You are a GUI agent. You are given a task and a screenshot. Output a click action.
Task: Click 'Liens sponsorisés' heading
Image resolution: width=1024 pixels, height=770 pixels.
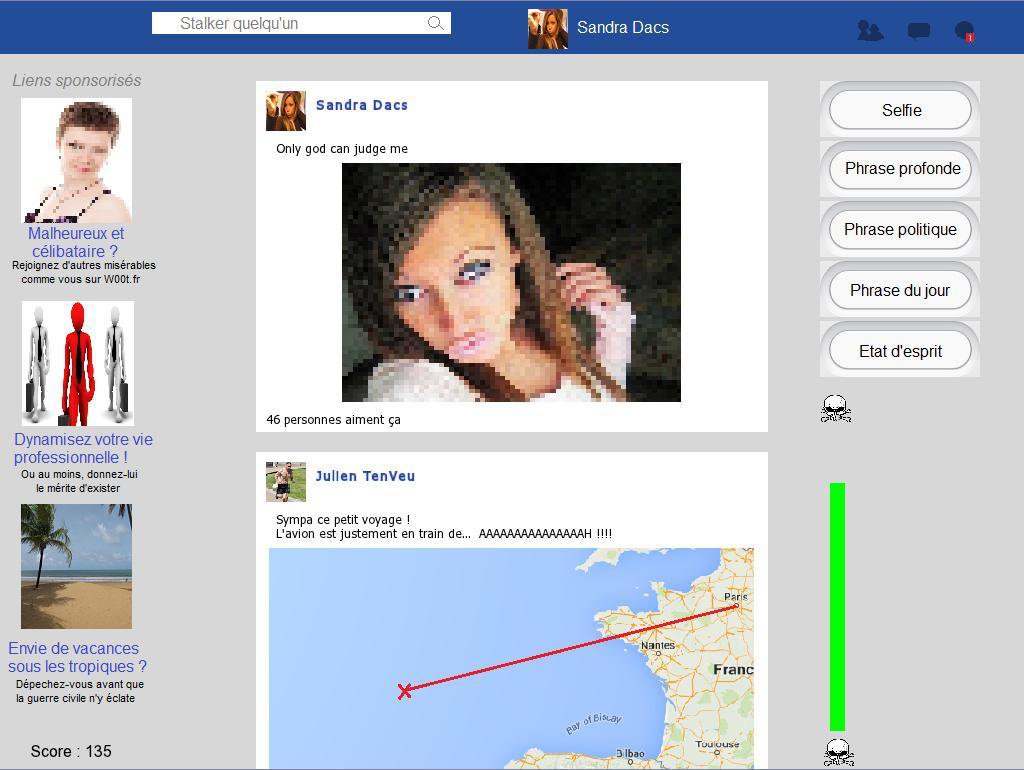[76, 80]
